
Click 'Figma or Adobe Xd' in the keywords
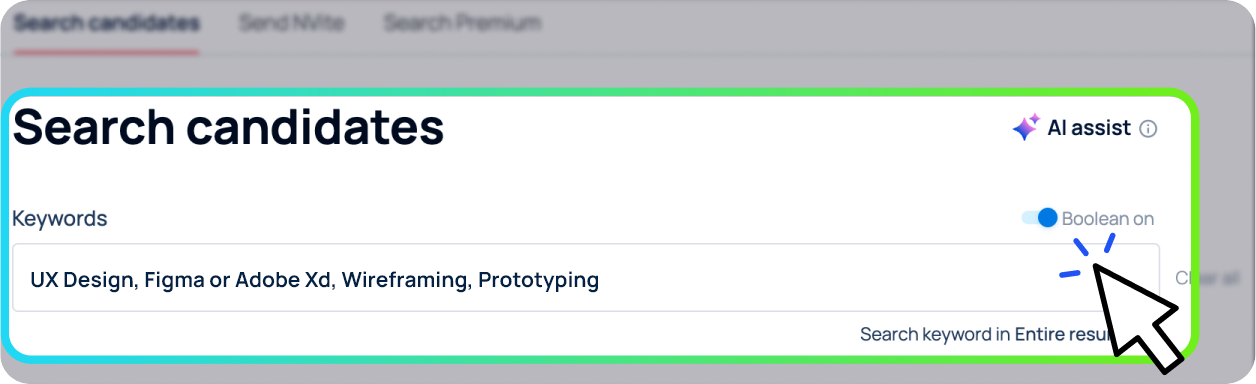238,280
